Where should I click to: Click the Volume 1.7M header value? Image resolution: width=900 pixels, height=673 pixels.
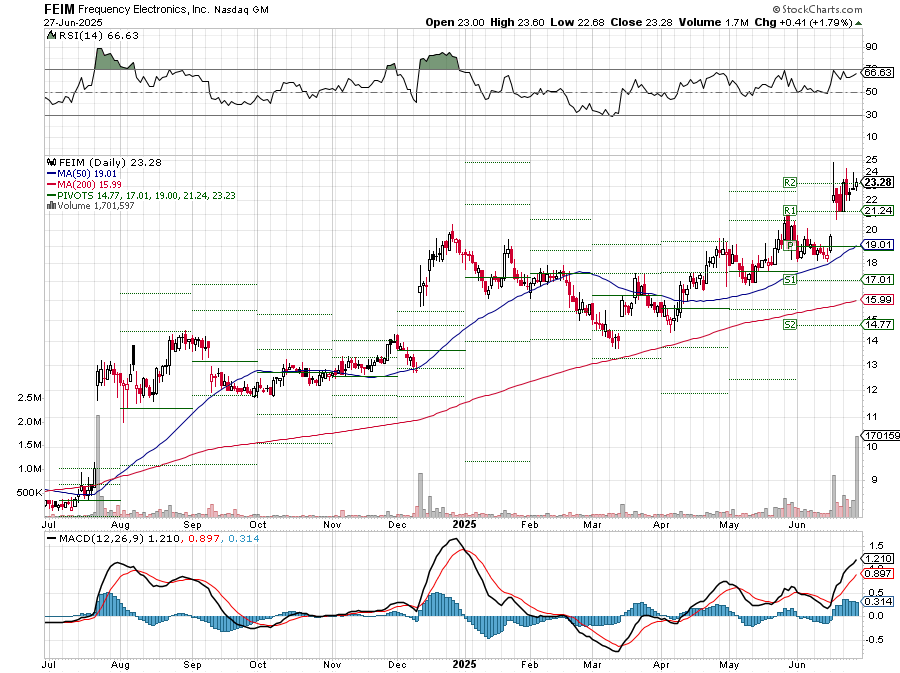[713, 22]
